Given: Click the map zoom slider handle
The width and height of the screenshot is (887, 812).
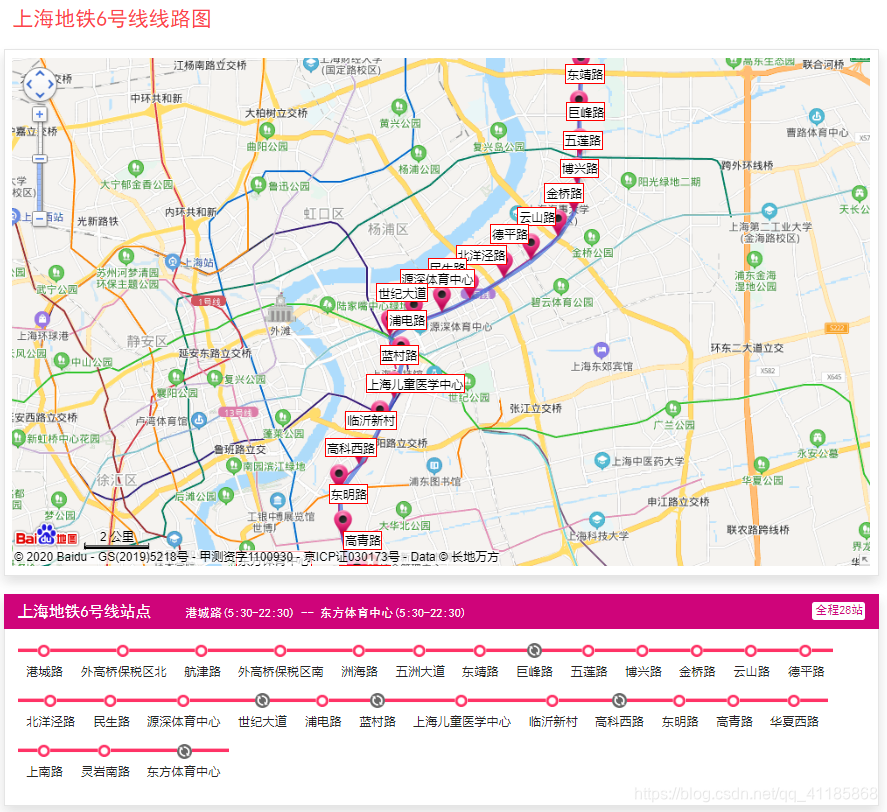Looking at the screenshot, I should 39,159.
